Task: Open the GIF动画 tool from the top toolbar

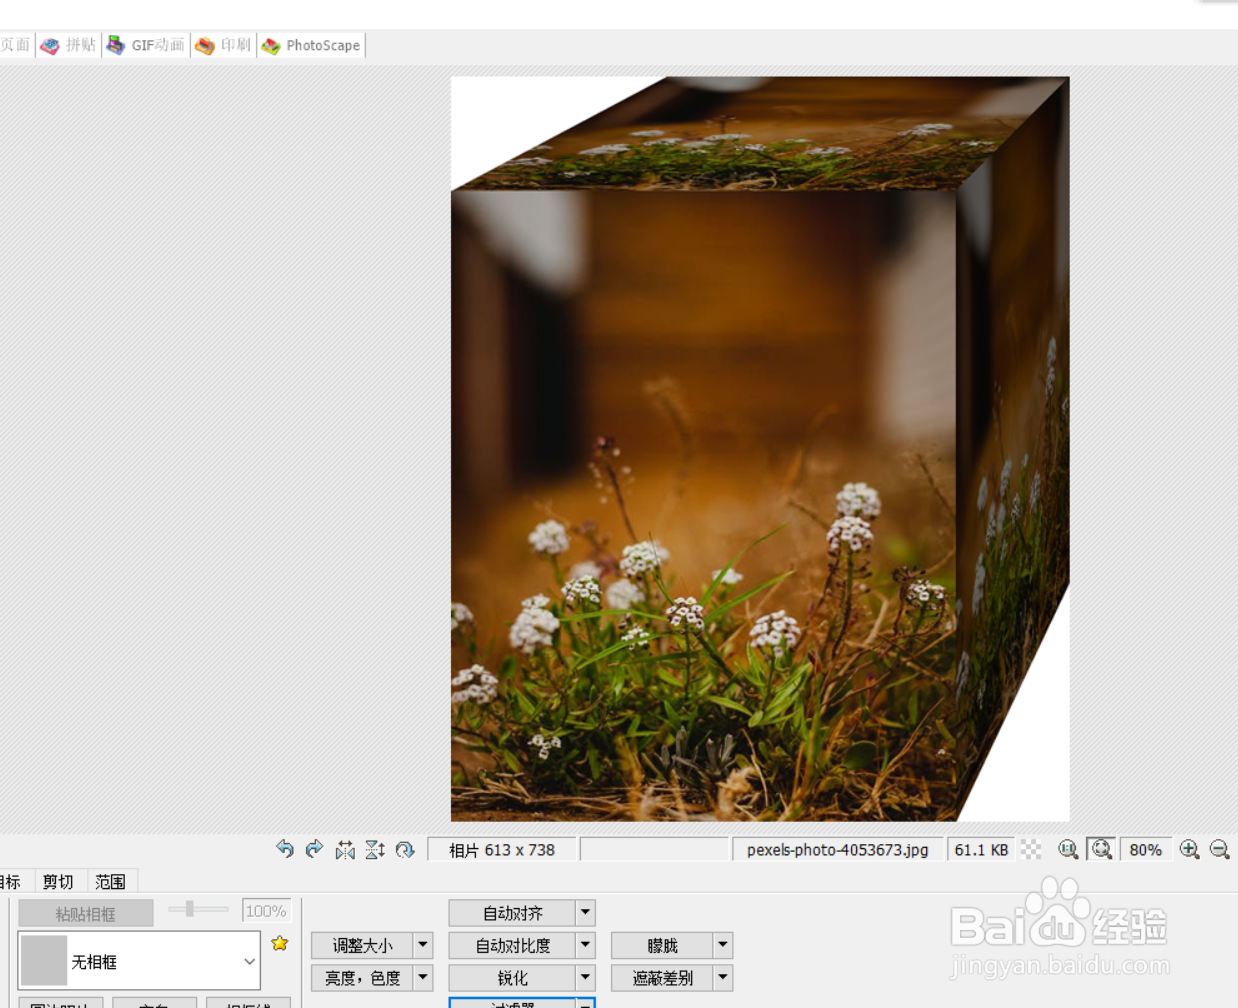Action: [x=146, y=44]
